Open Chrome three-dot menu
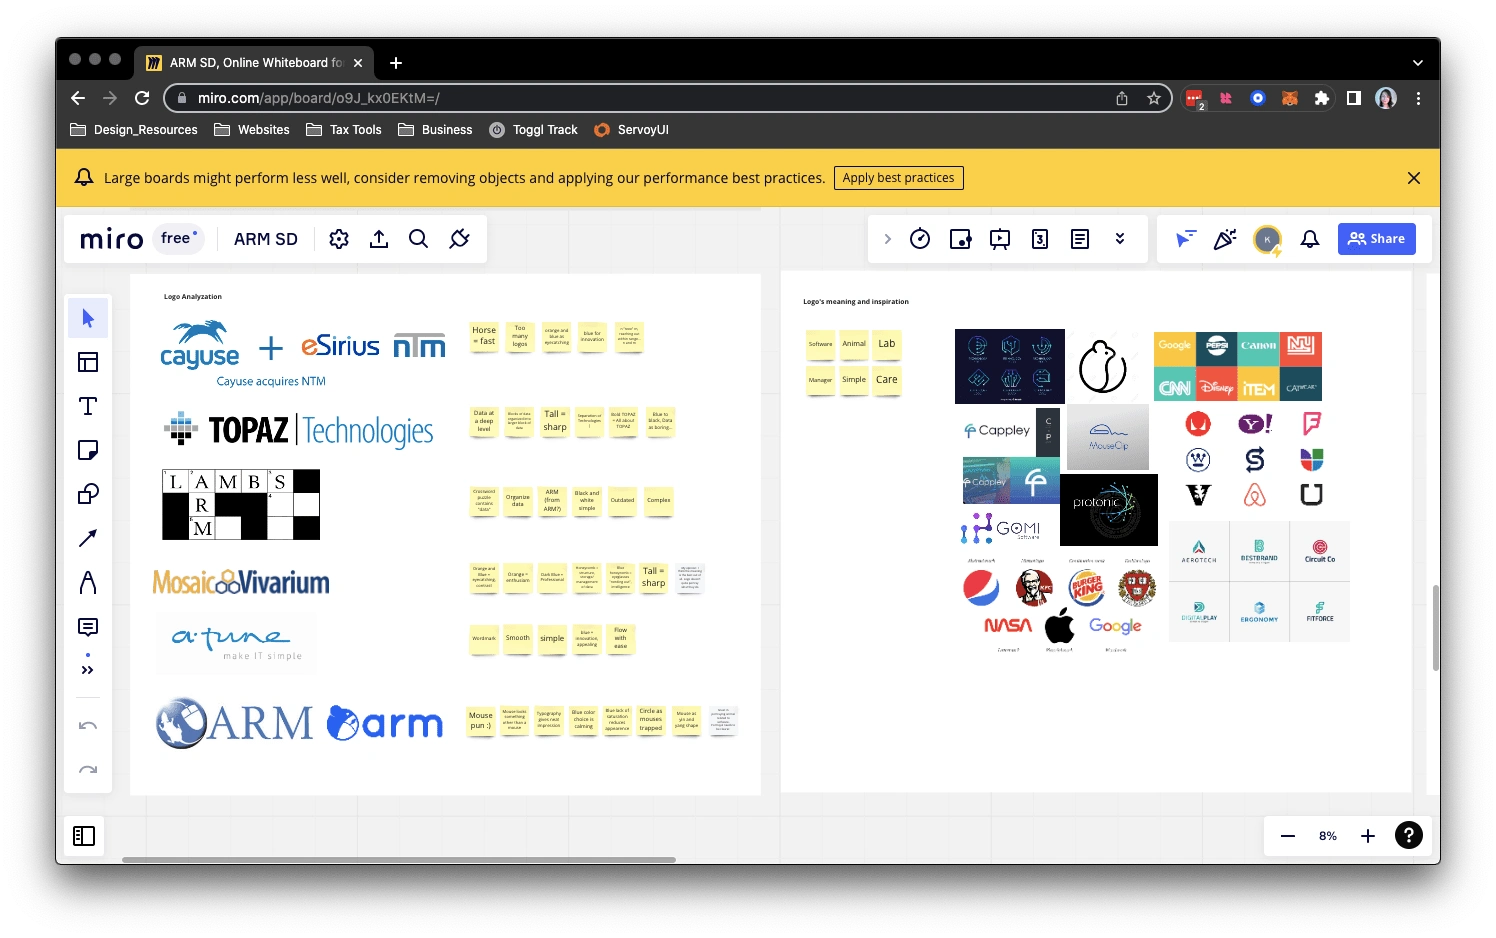 [1418, 98]
